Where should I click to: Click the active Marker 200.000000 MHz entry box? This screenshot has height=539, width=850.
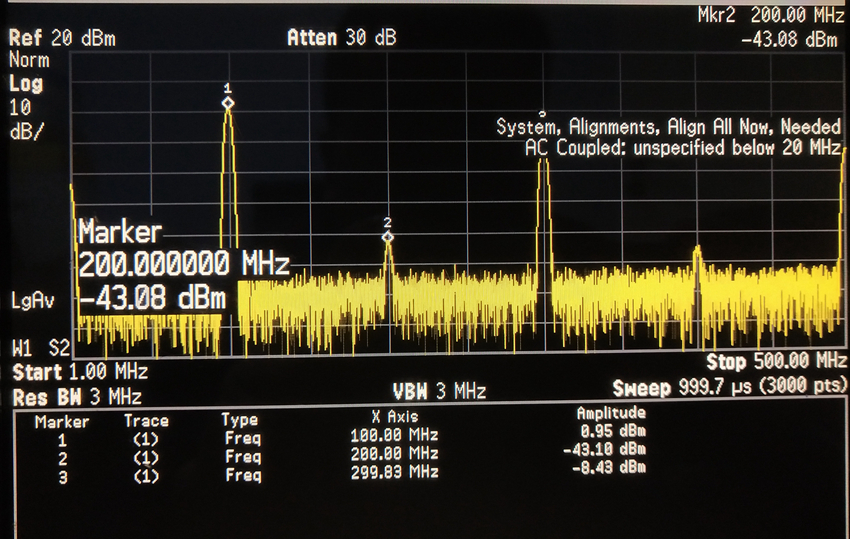[183, 264]
